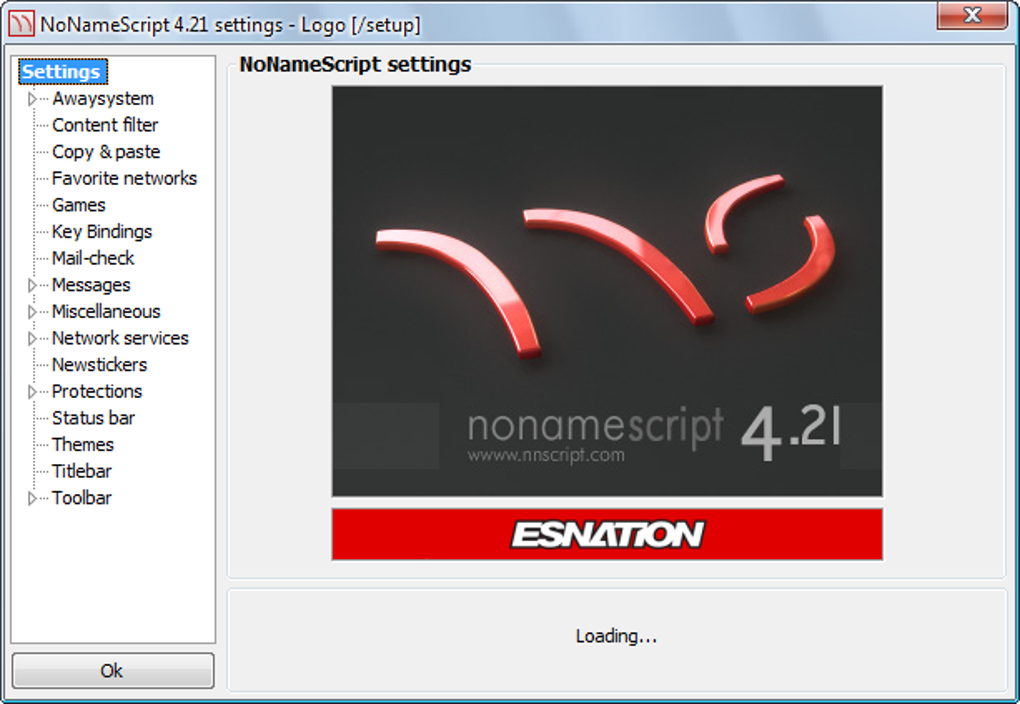
Task: Expand the Miscellaneous tree node
Action: pyautogui.click(x=31, y=312)
